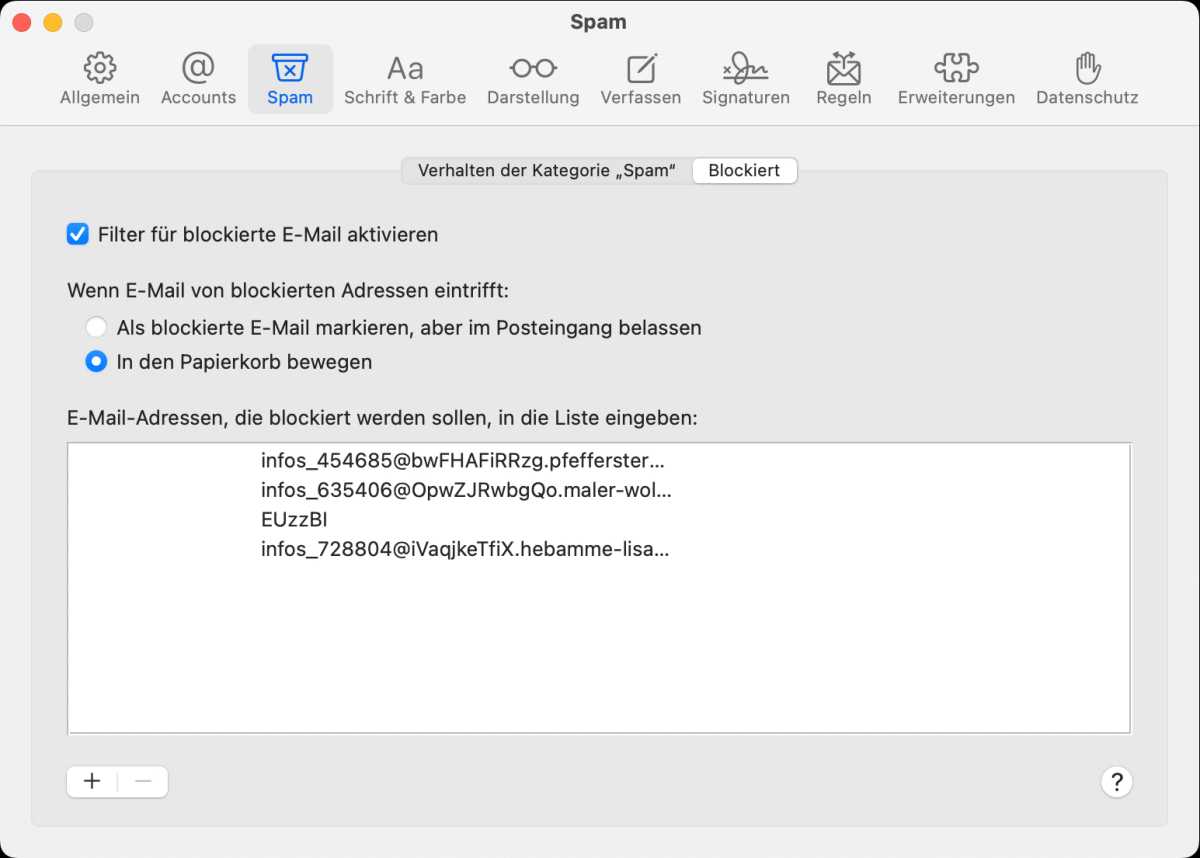Open the Datenschutz hand pane
Viewport: 1200px width, 858px height.
click(x=1087, y=79)
